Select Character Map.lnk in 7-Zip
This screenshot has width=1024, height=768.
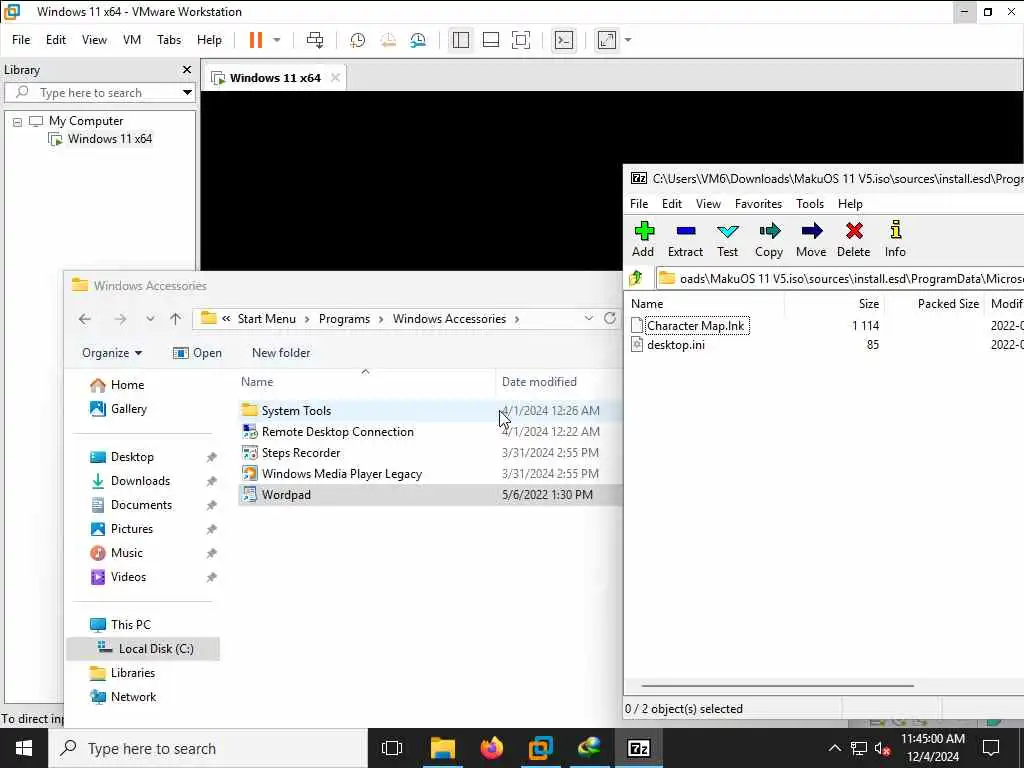696,325
